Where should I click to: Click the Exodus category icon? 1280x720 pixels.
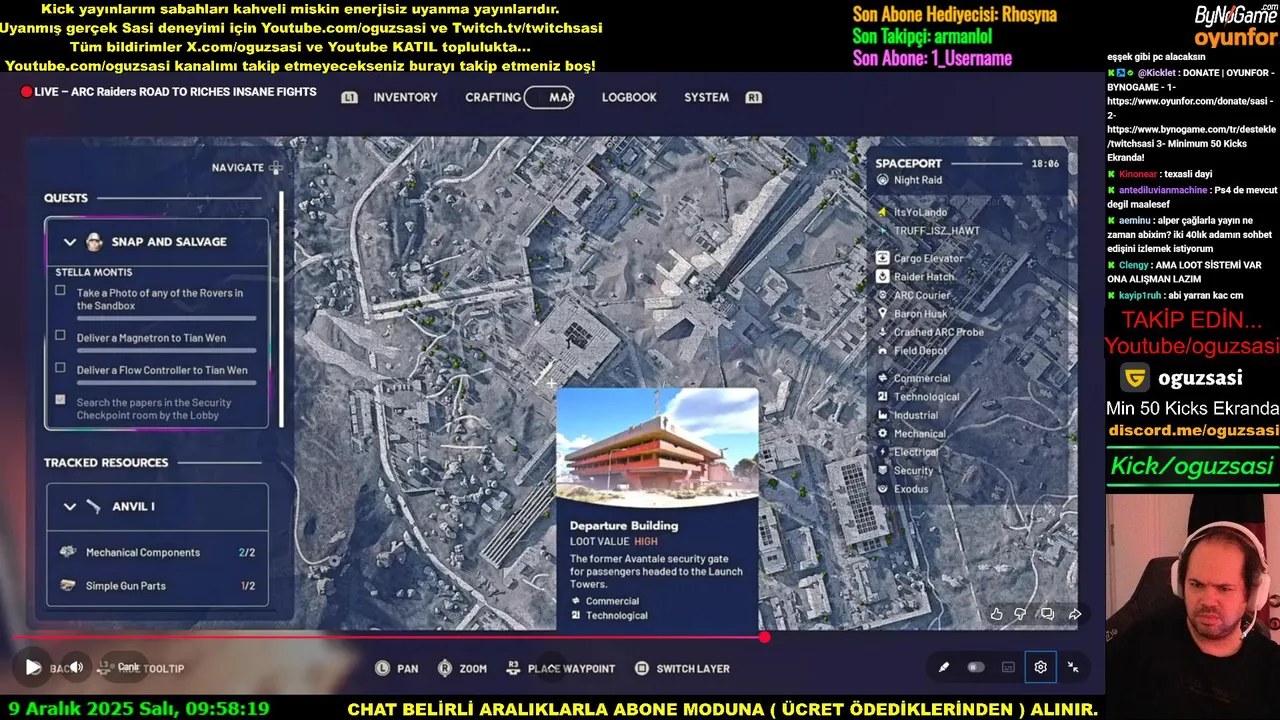[883, 489]
